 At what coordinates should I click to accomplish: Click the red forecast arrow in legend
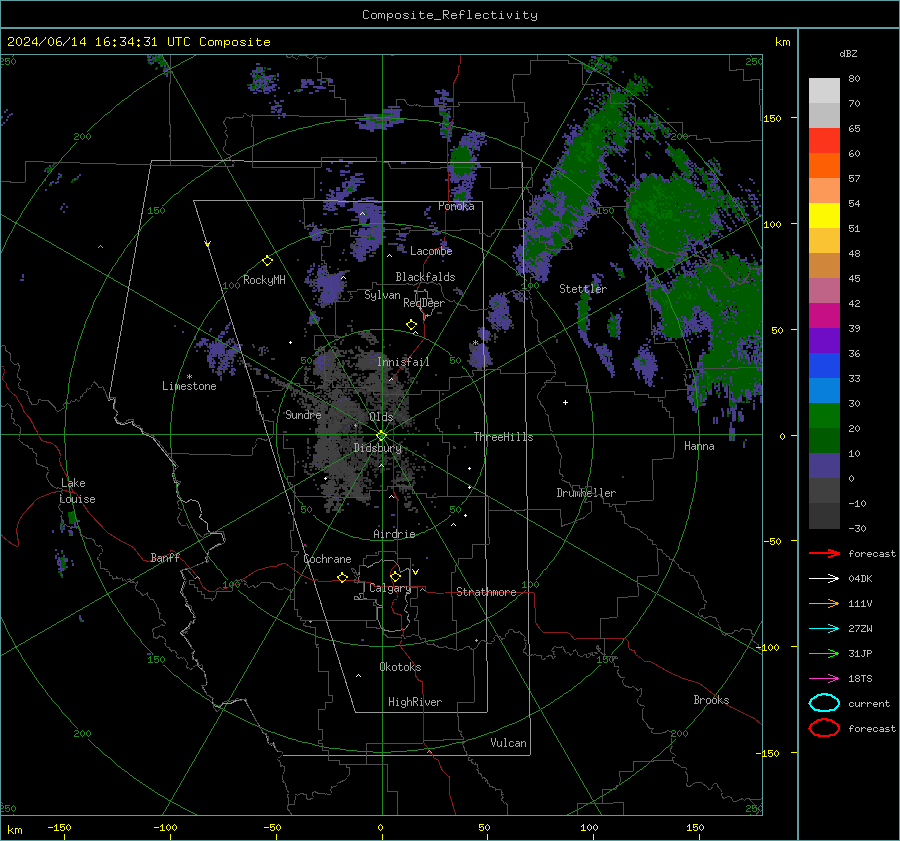point(824,553)
